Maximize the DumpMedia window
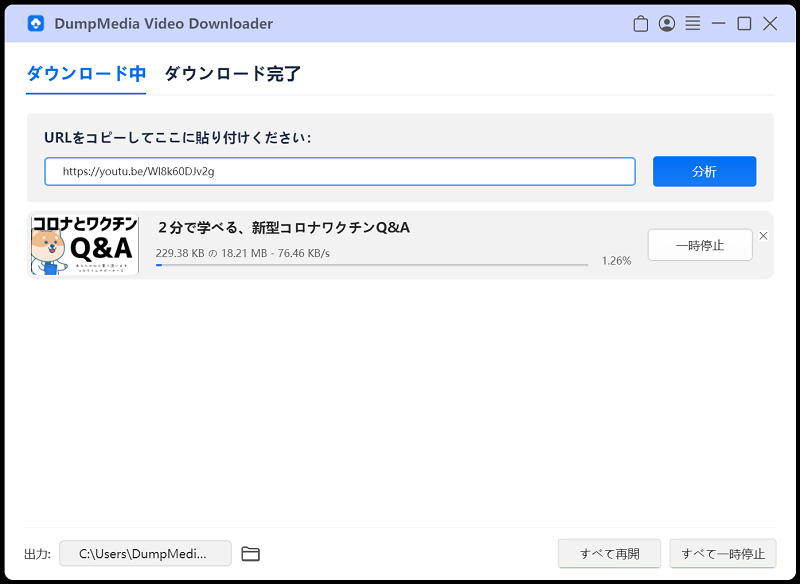800x584 pixels. (744, 23)
